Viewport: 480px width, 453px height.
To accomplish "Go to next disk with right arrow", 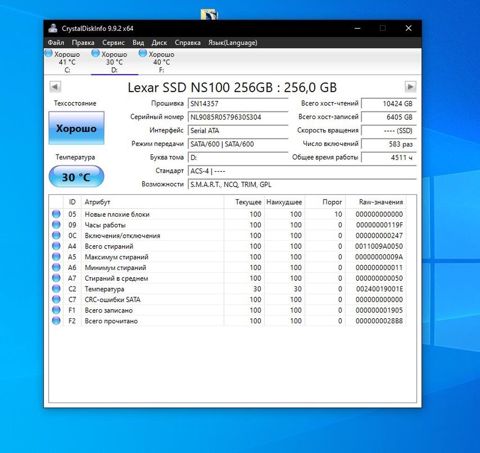I will pyautogui.click(x=410, y=87).
